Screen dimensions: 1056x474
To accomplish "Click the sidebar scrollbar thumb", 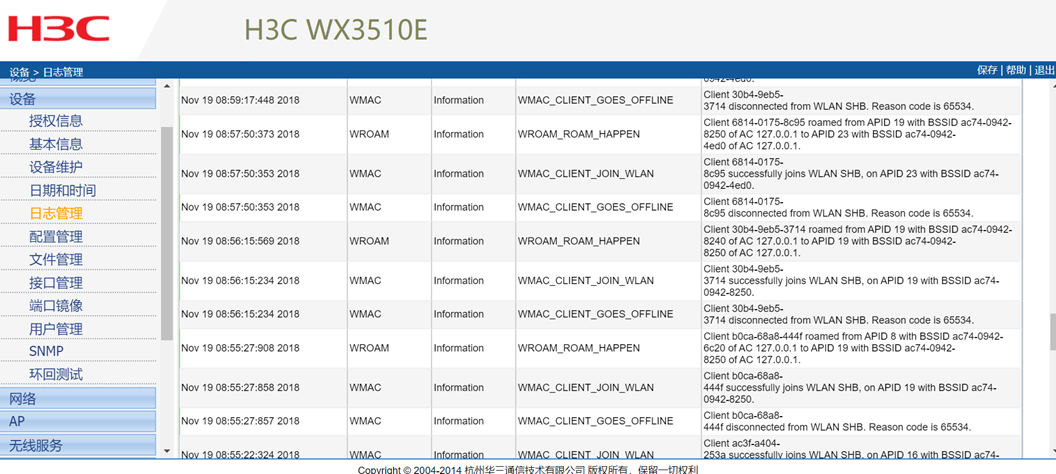I will (x=167, y=233).
